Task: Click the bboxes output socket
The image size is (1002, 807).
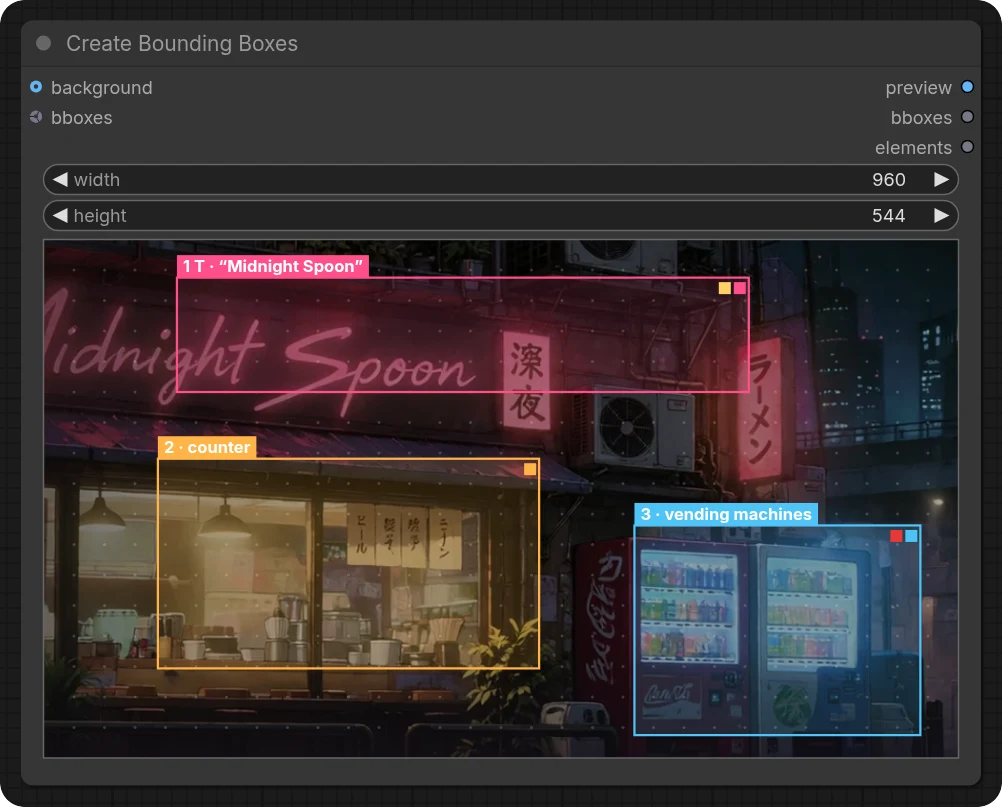Action: 967,116
